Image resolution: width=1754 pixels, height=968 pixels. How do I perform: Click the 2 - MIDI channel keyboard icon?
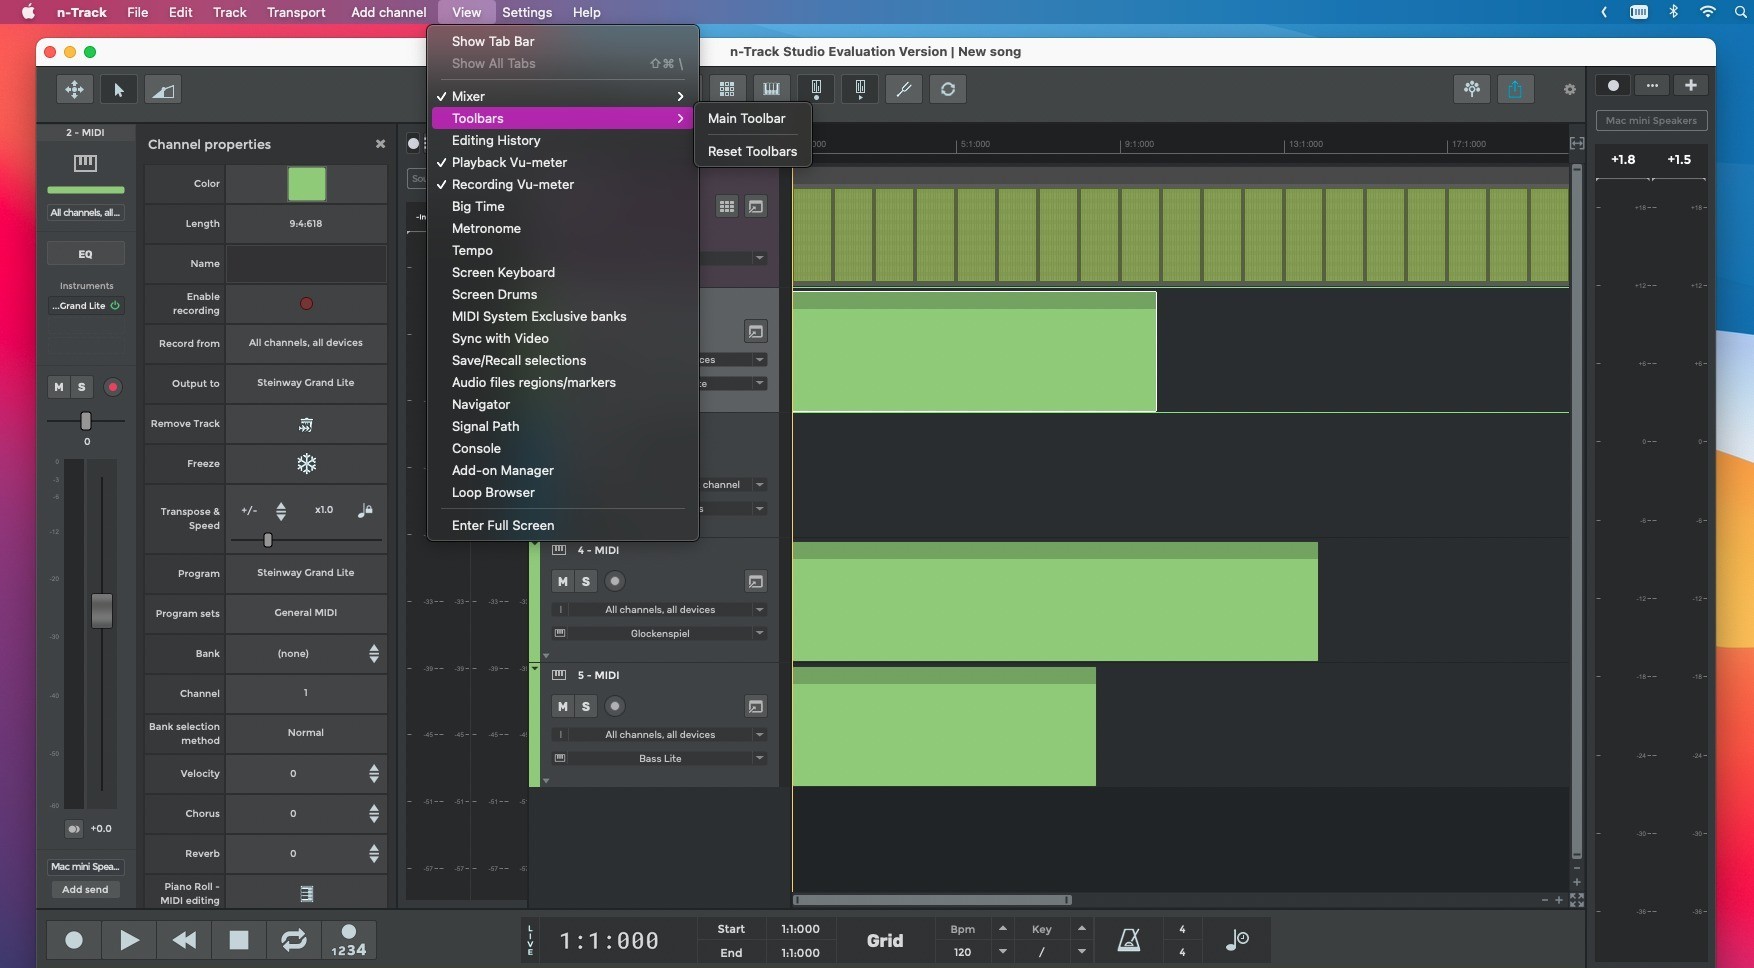tap(85, 162)
